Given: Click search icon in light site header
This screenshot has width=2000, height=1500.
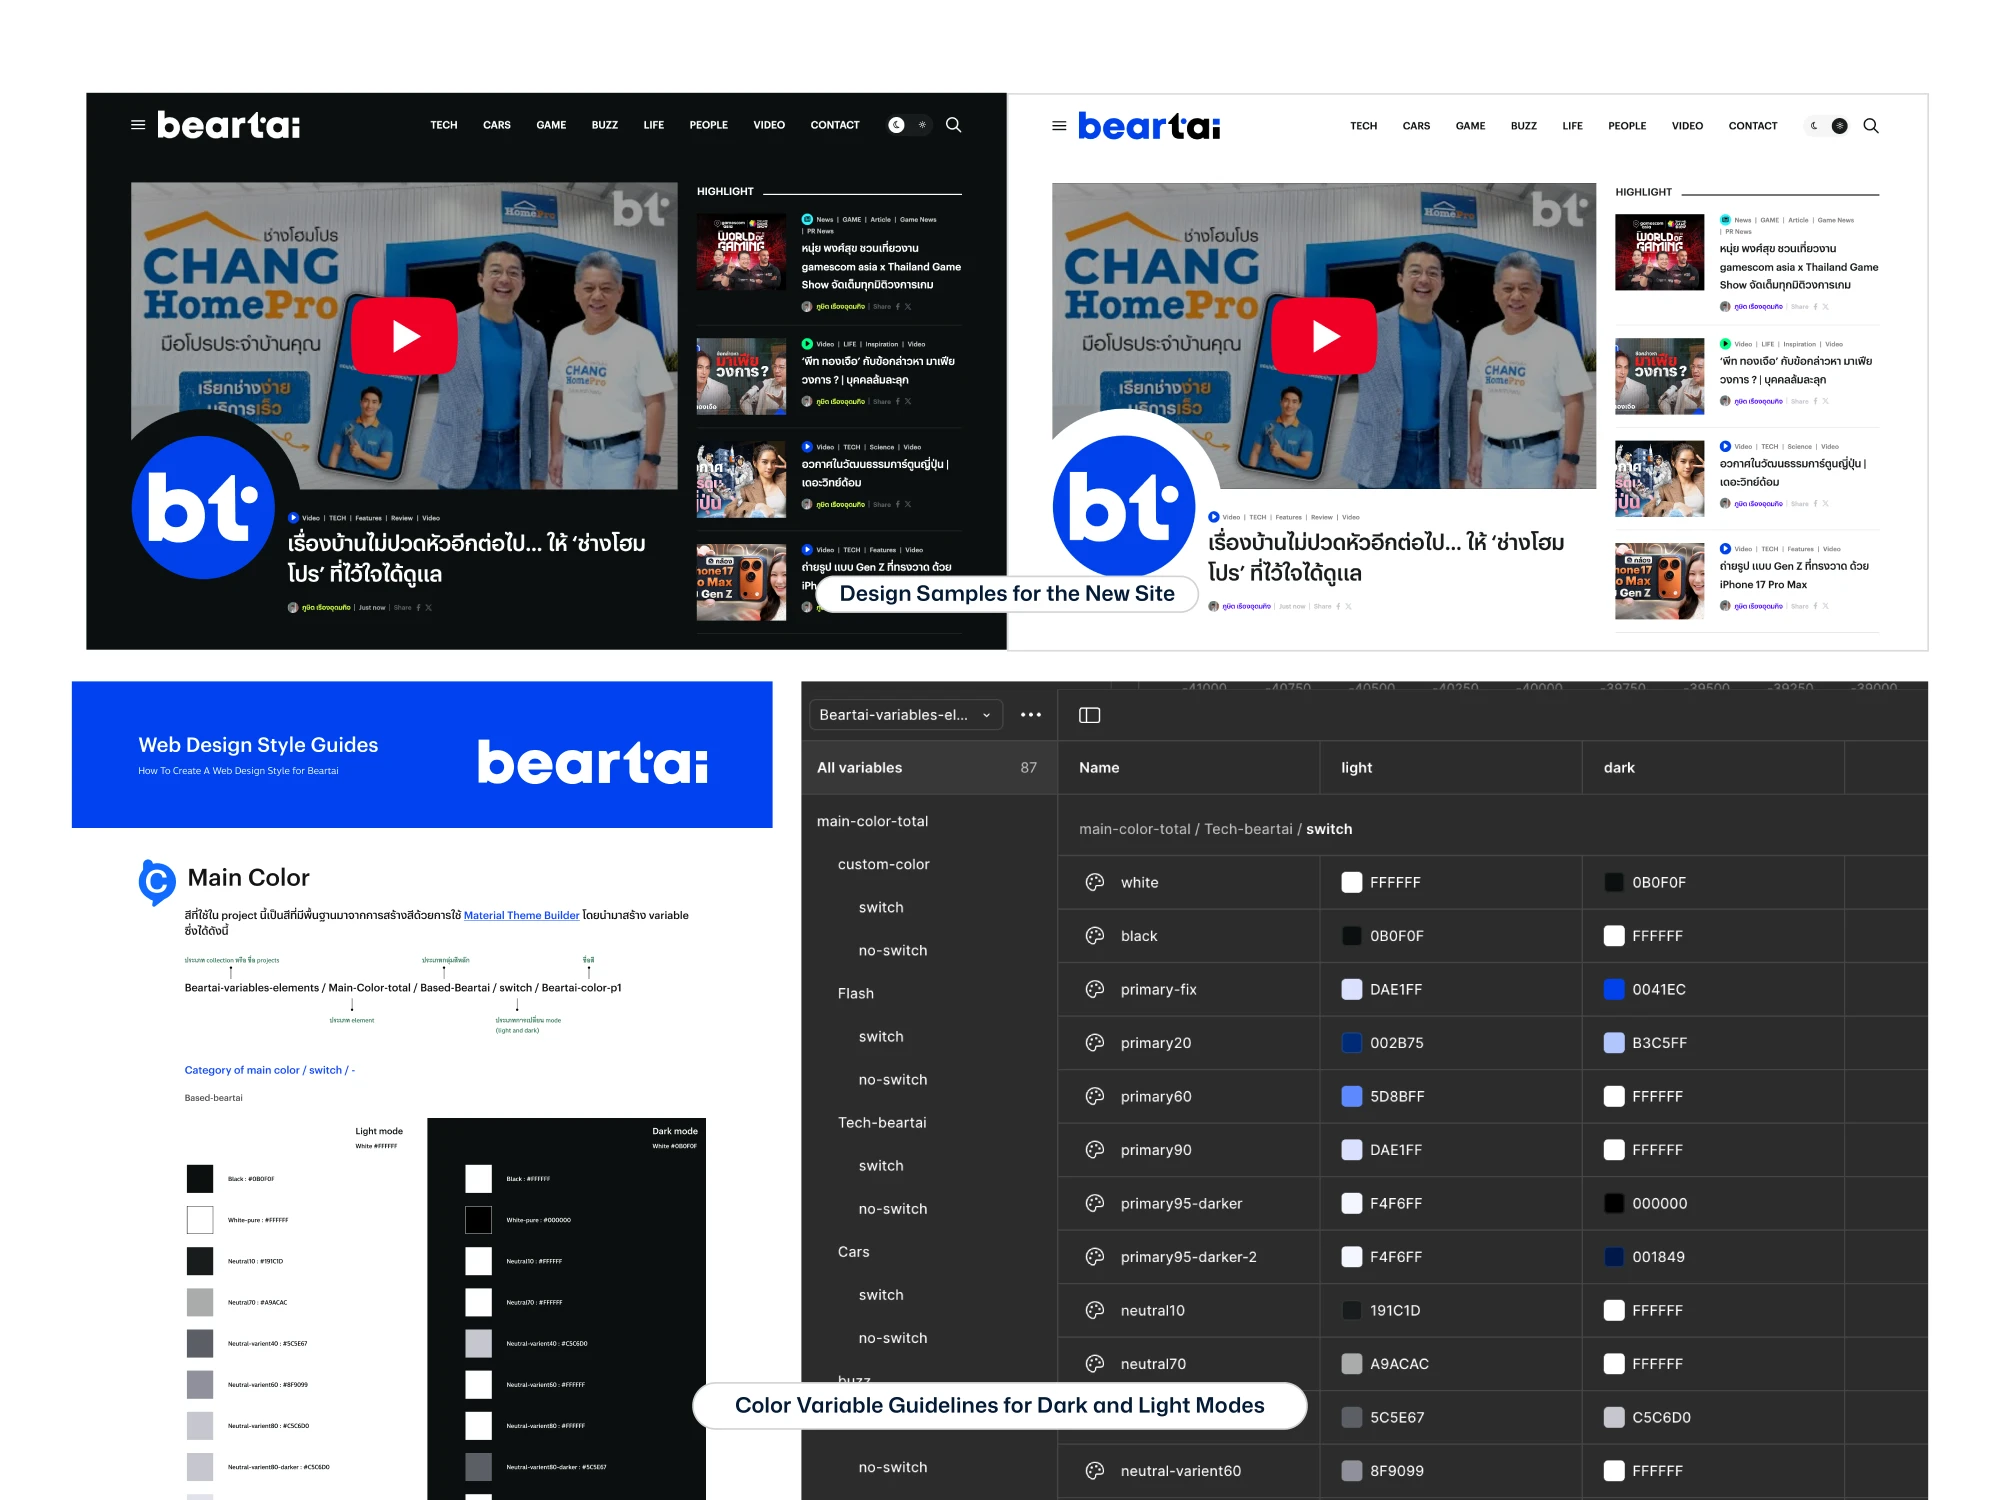Looking at the screenshot, I should [x=1871, y=126].
